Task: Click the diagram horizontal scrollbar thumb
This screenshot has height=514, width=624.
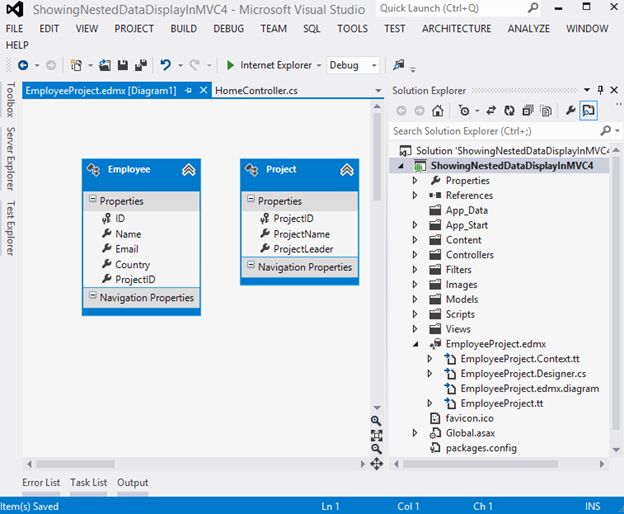Action: [x=76, y=464]
